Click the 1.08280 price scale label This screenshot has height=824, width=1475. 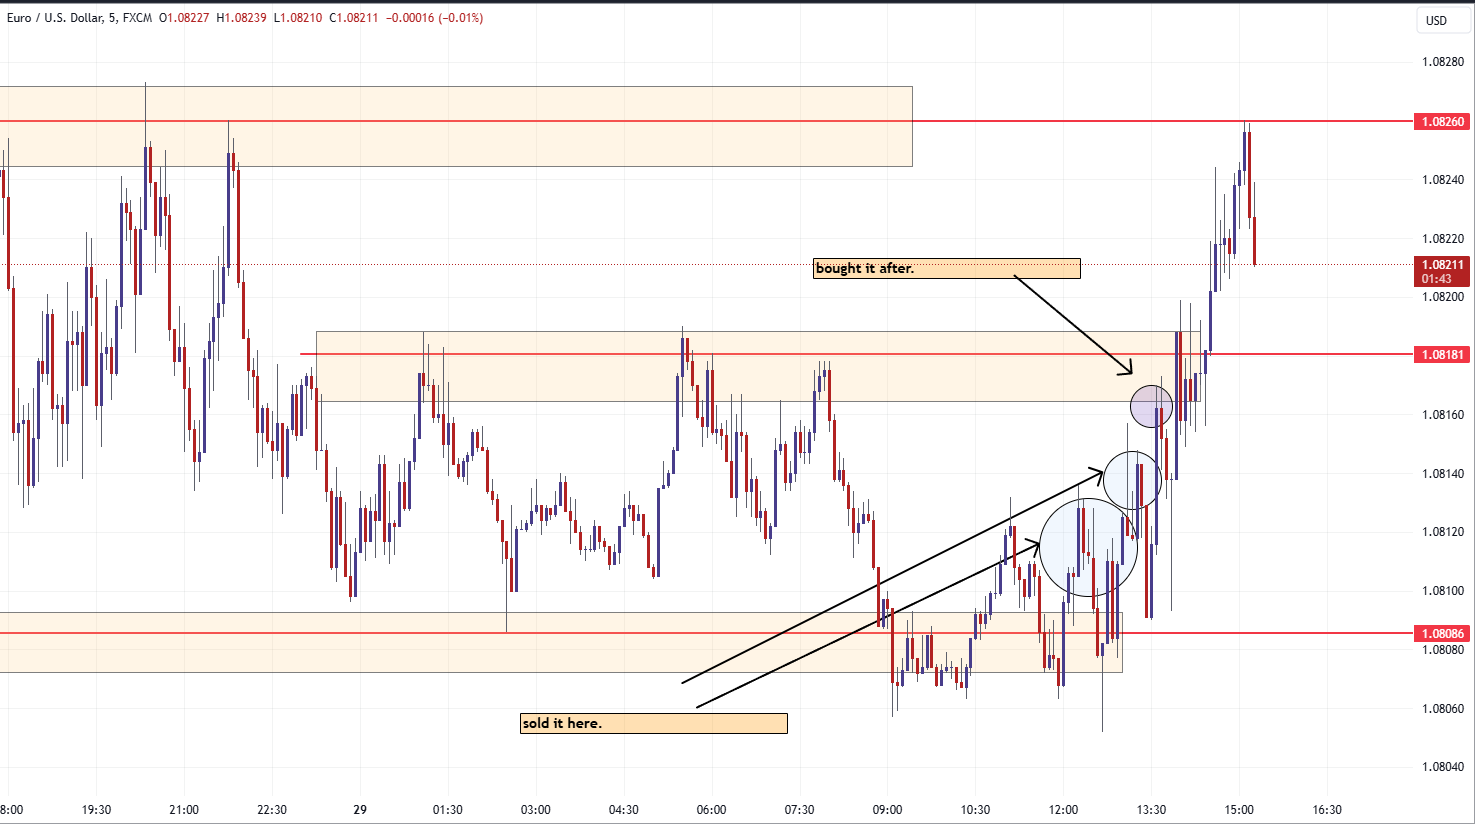(x=1442, y=62)
